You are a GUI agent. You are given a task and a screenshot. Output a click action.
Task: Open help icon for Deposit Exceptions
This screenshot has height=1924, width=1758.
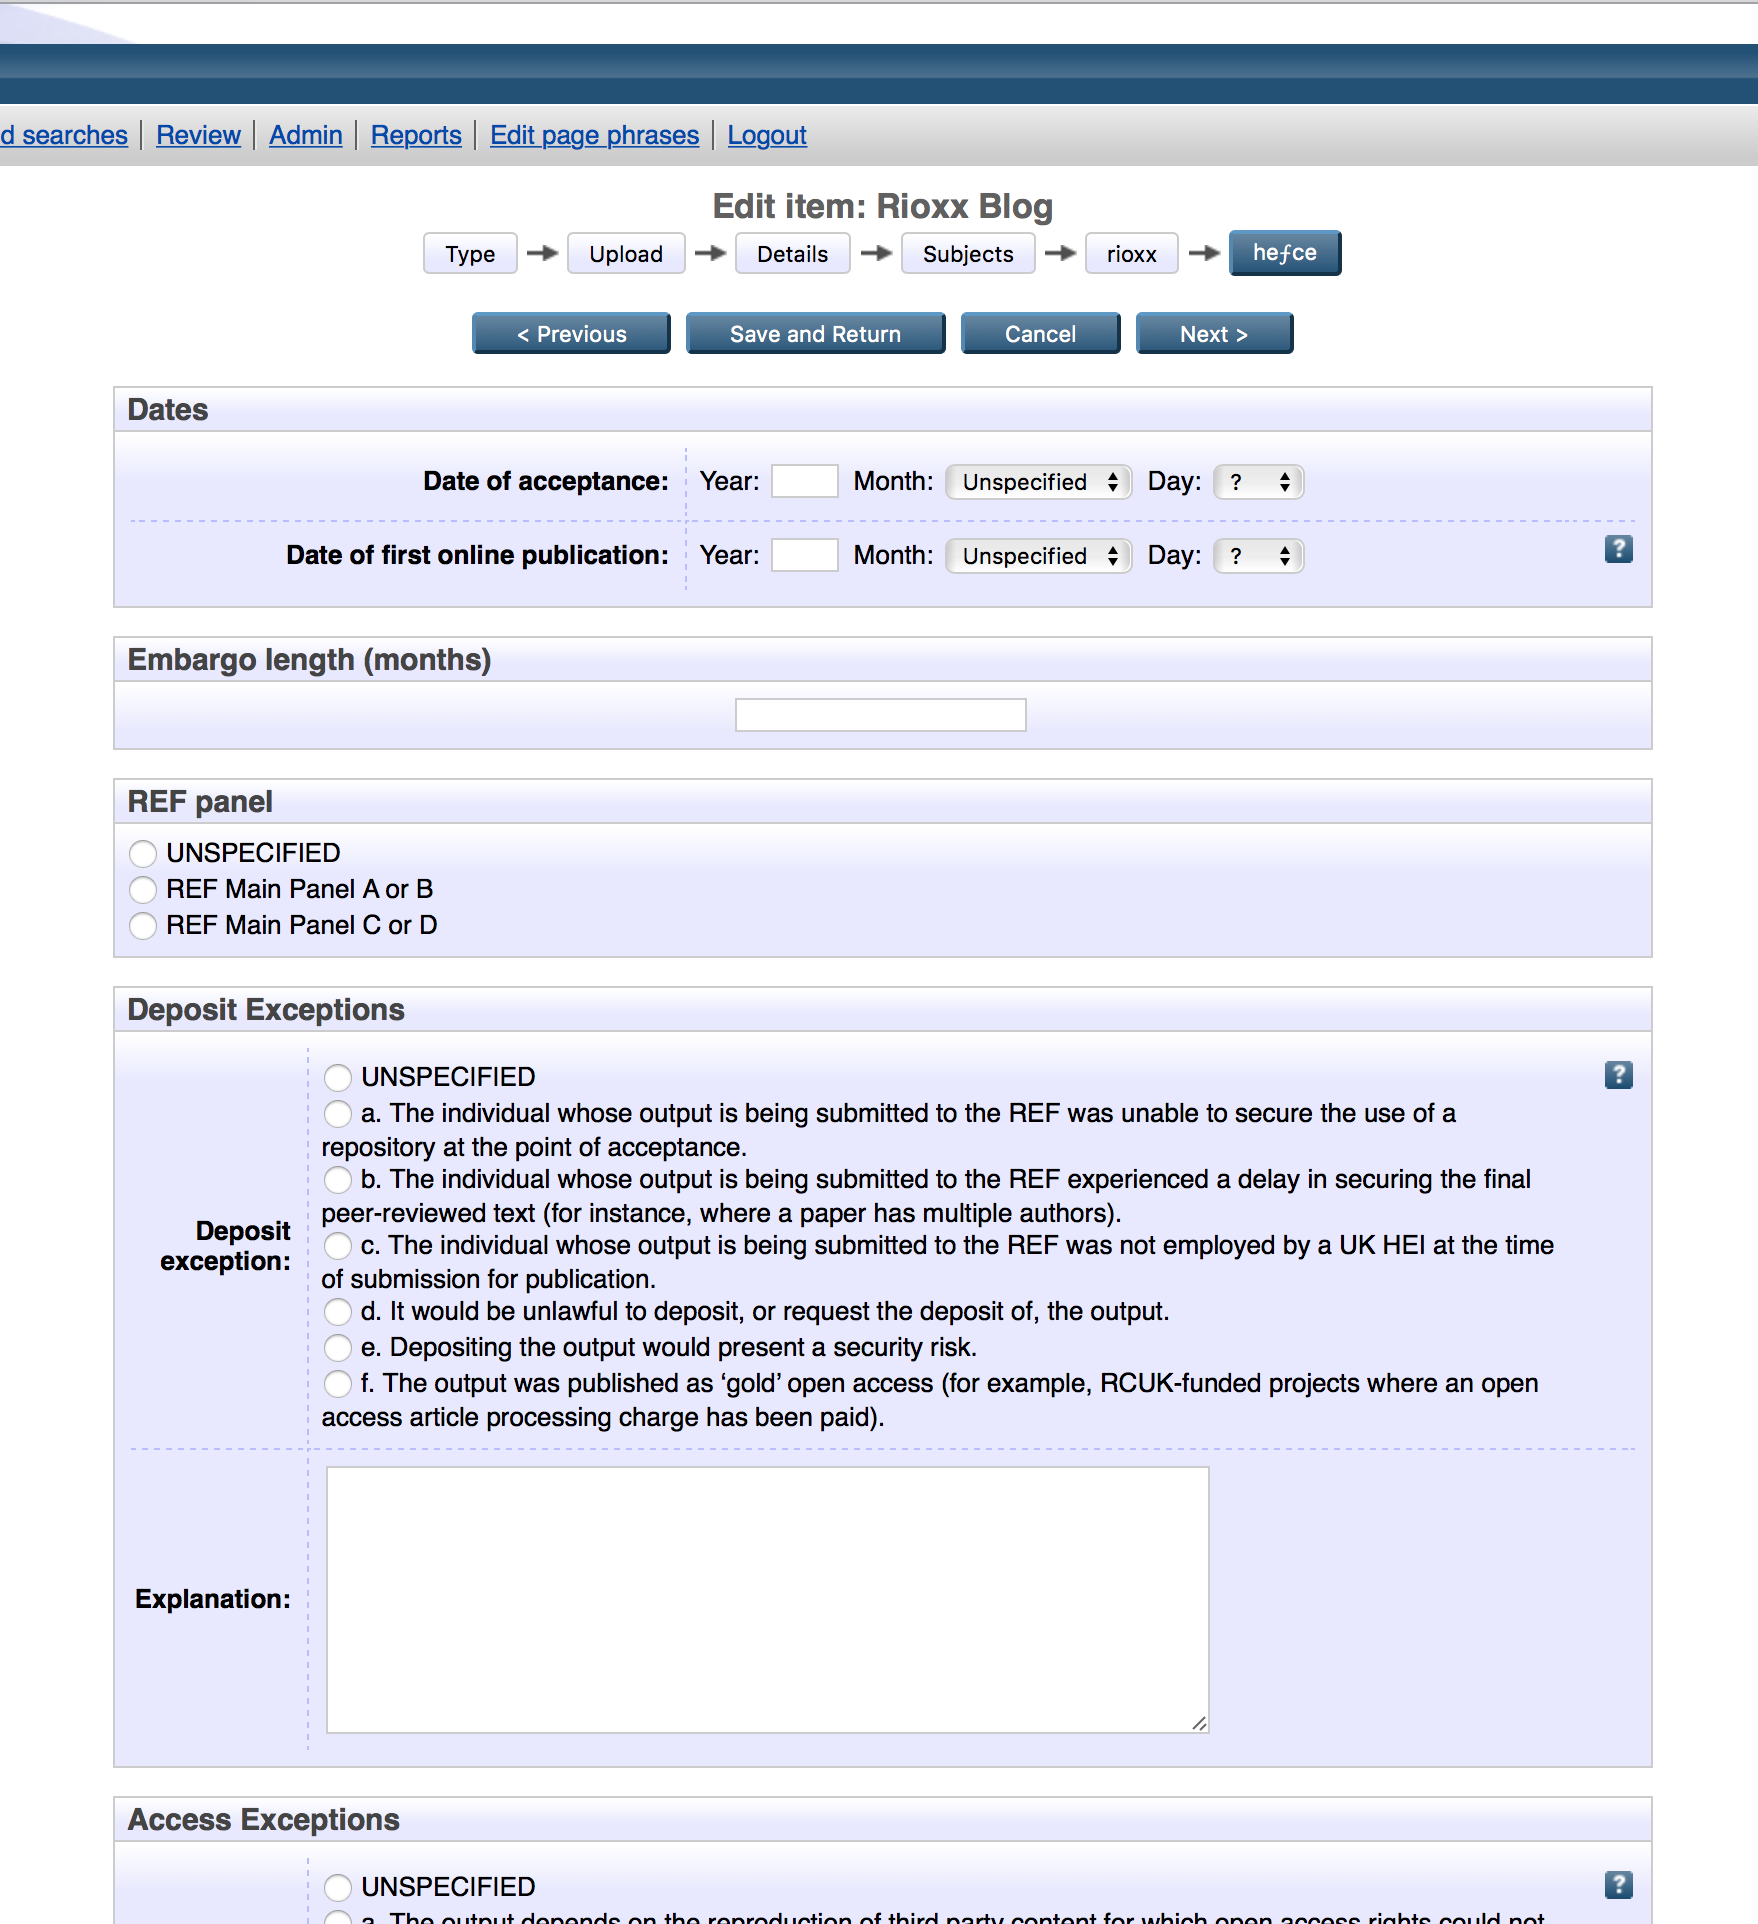1618,1075
